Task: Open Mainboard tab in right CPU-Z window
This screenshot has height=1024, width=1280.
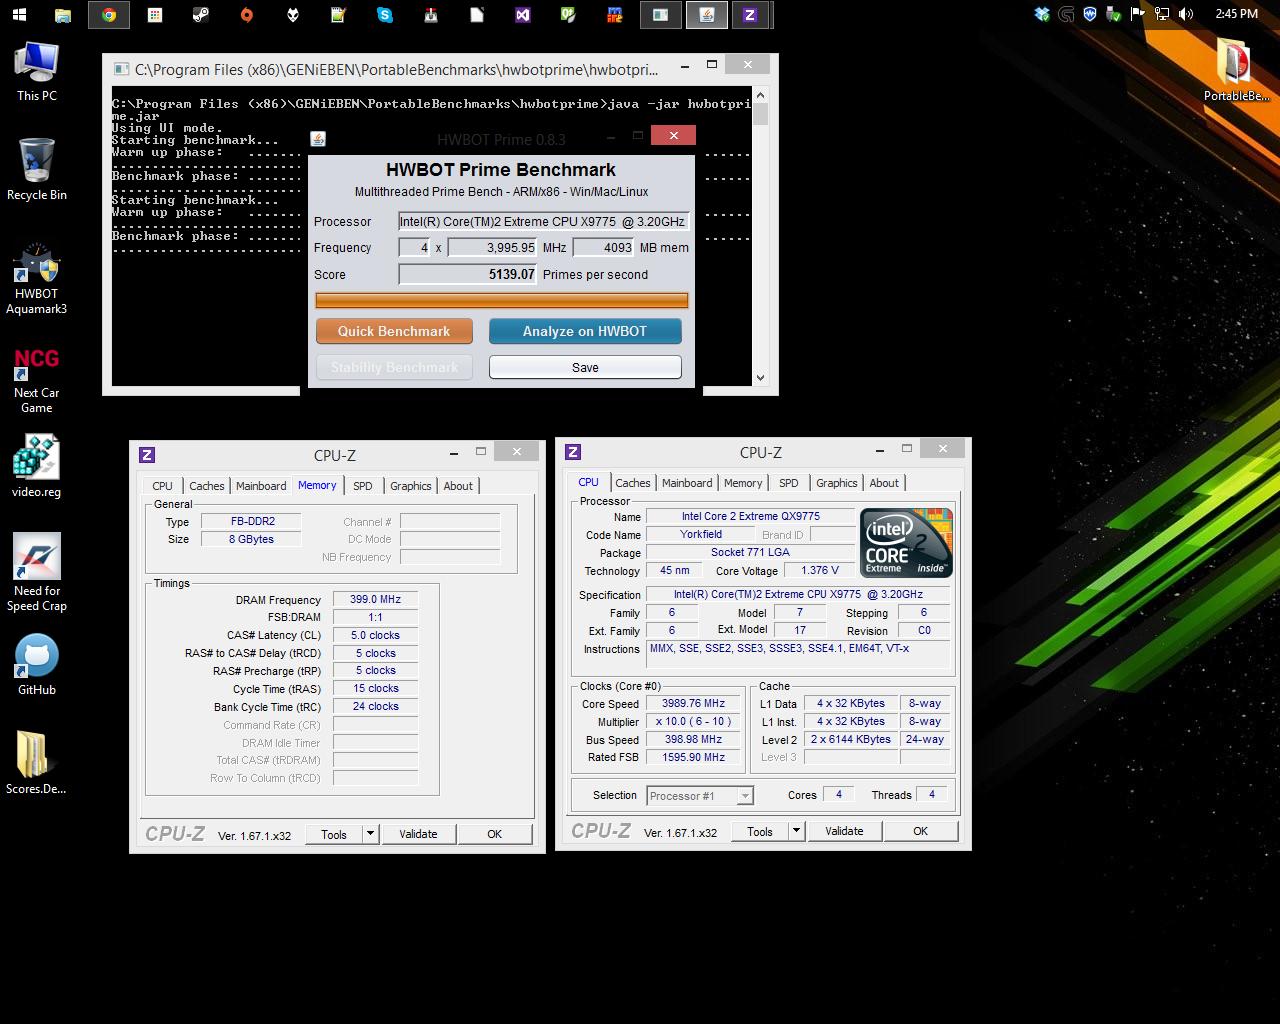Action: click(687, 483)
